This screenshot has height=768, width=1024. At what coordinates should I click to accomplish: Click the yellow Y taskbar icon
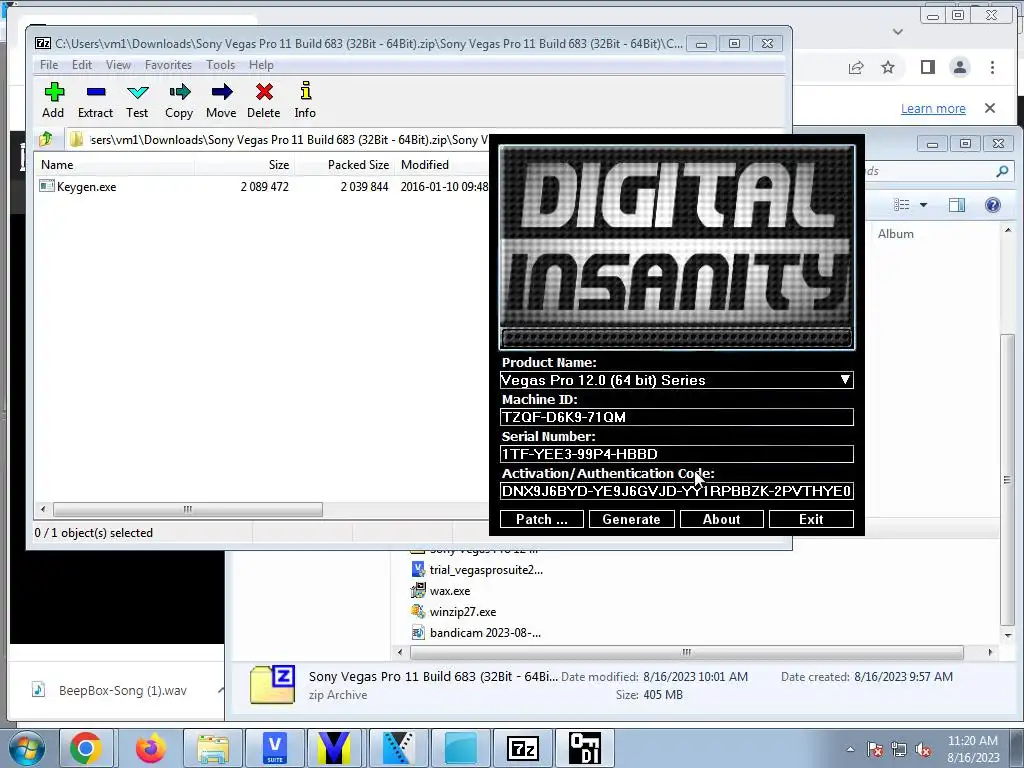pos(334,748)
